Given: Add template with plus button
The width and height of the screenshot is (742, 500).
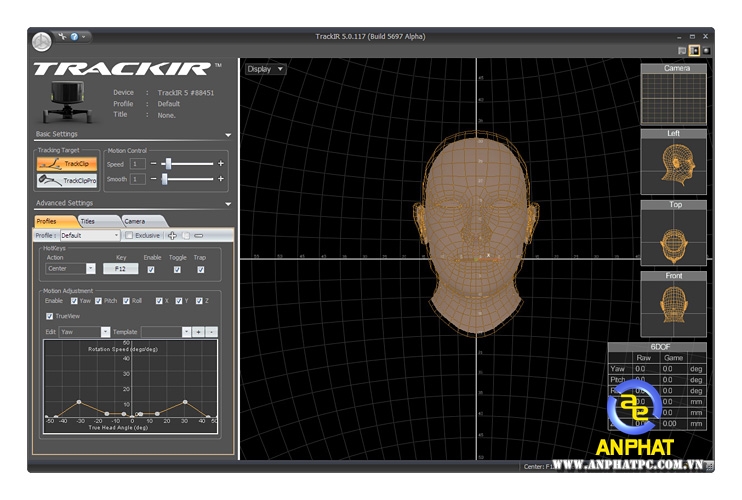Looking at the screenshot, I should (x=199, y=332).
